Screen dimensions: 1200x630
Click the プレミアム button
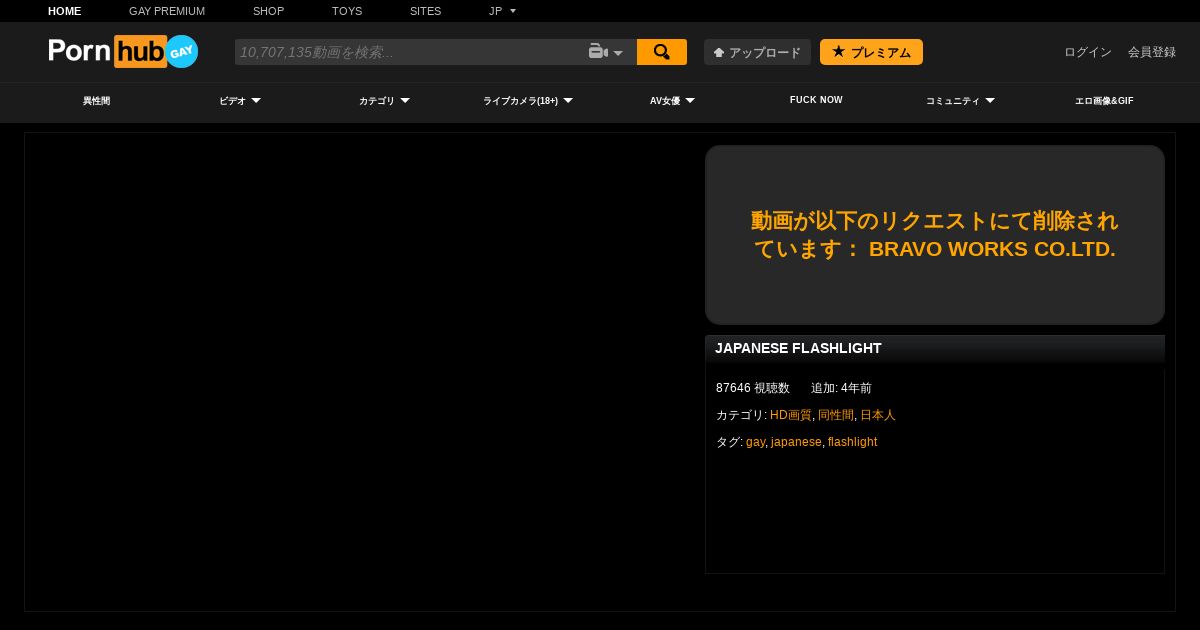(871, 52)
